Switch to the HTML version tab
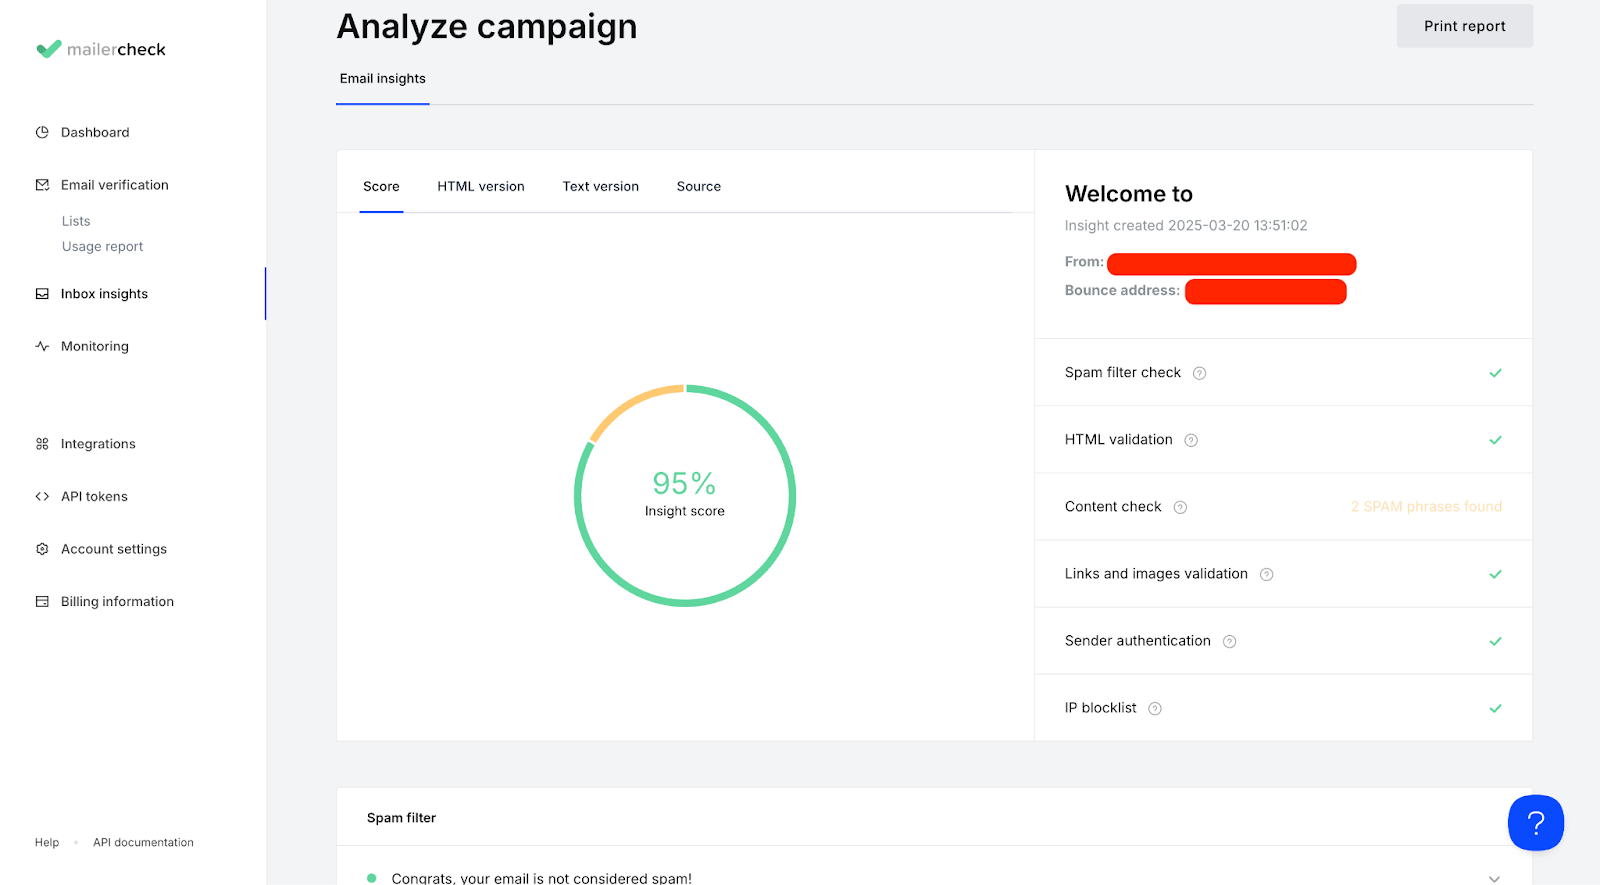The image size is (1600, 885). [x=480, y=186]
